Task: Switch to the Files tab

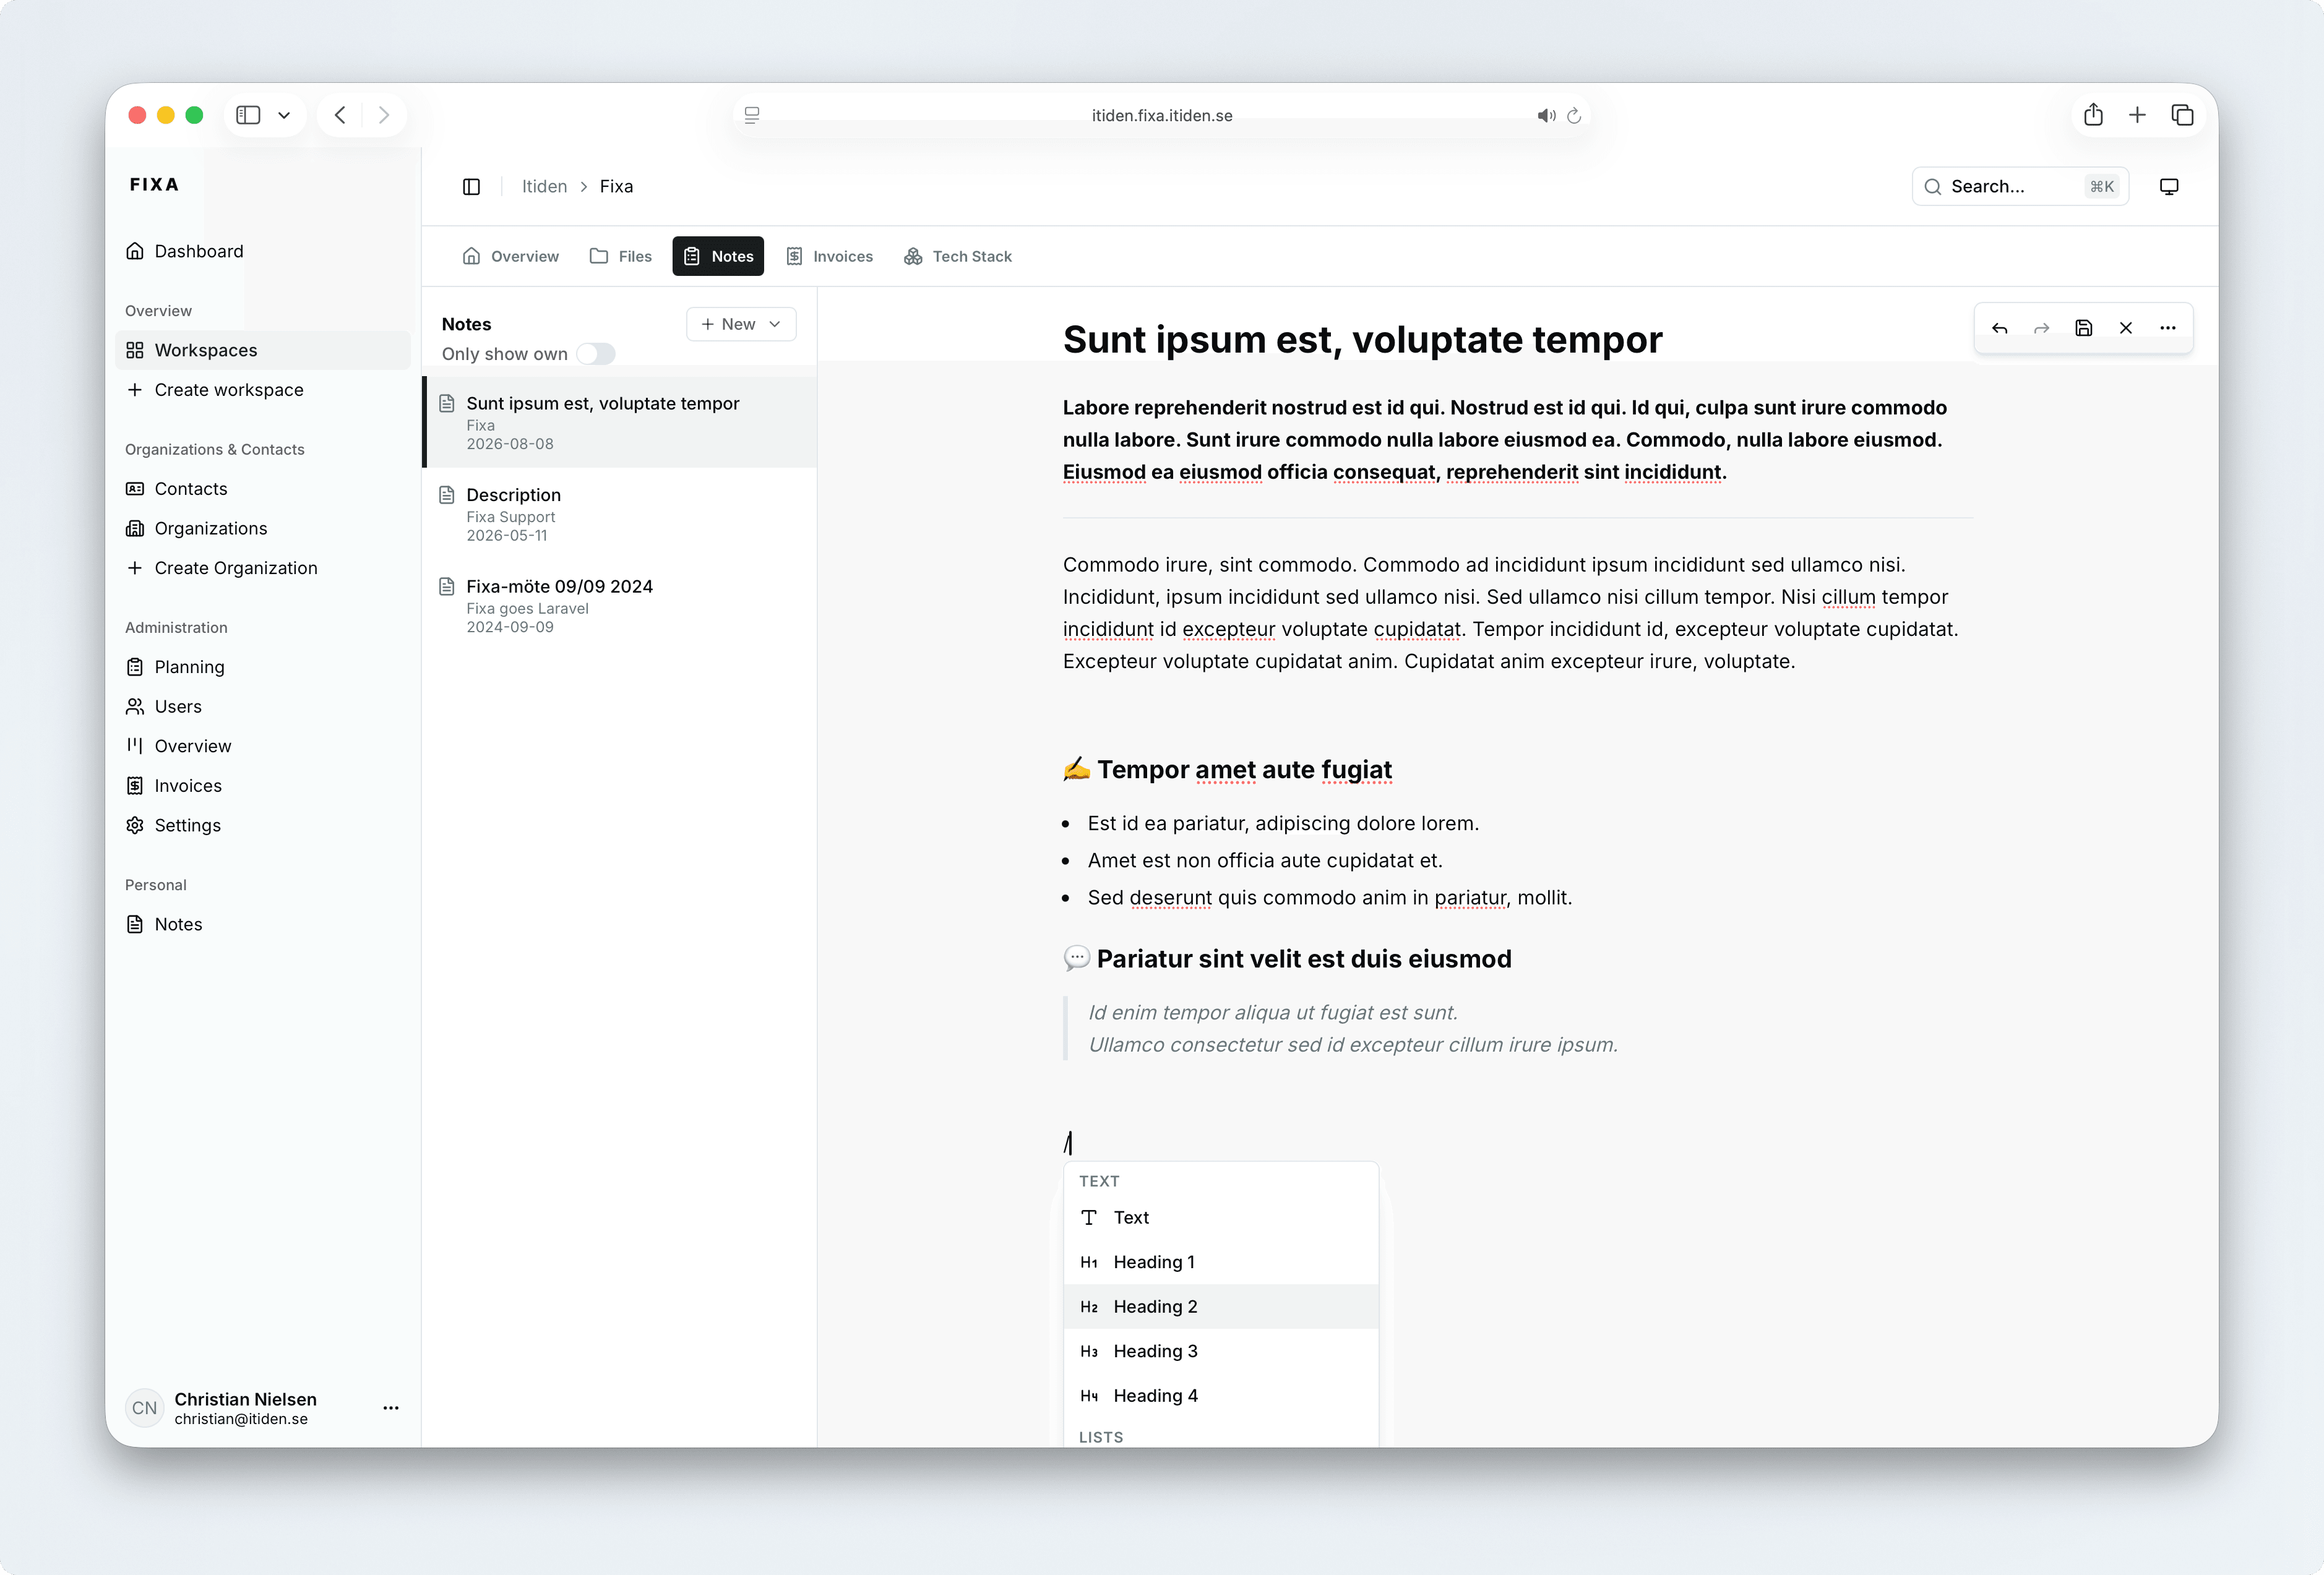Action: 620,257
